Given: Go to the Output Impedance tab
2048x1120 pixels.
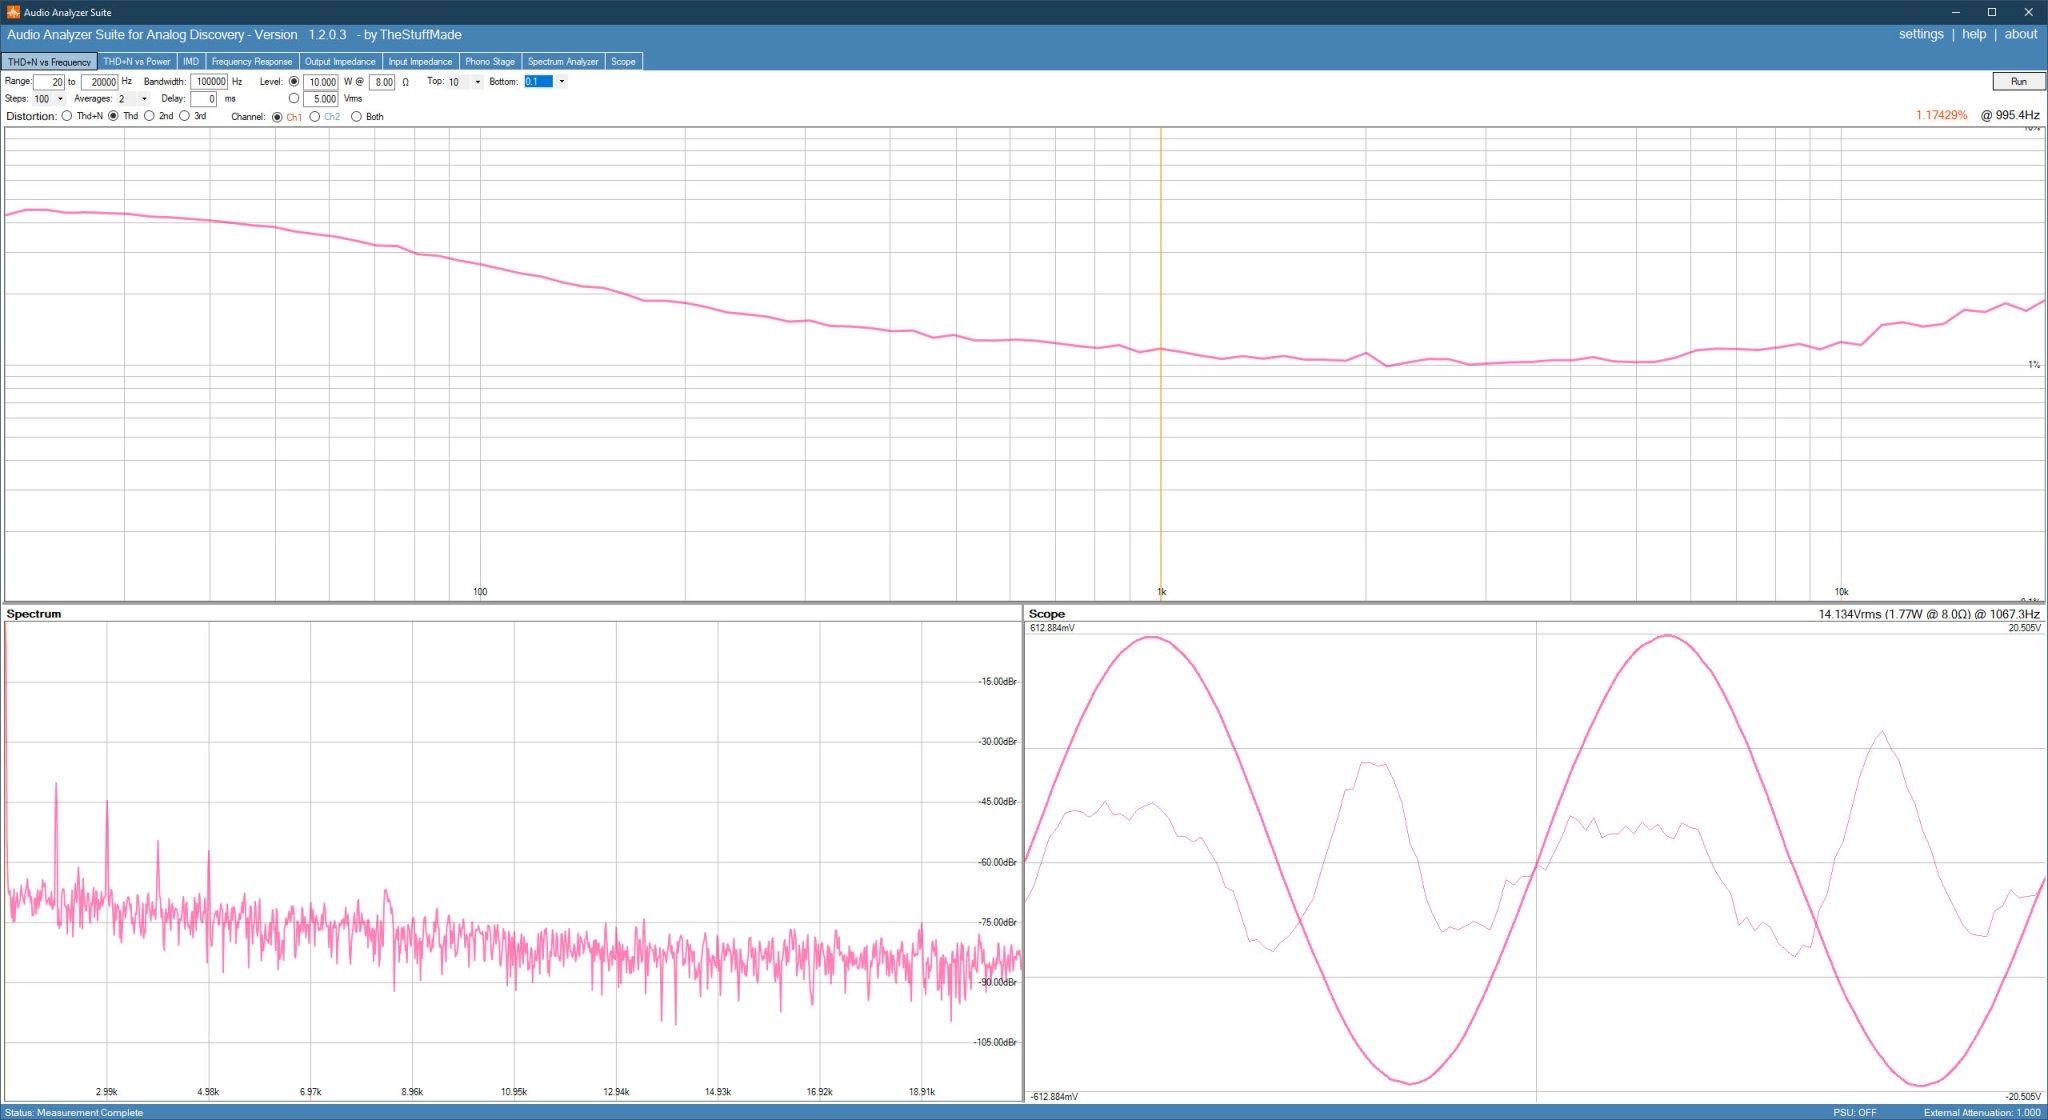Looking at the screenshot, I should tap(340, 62).
